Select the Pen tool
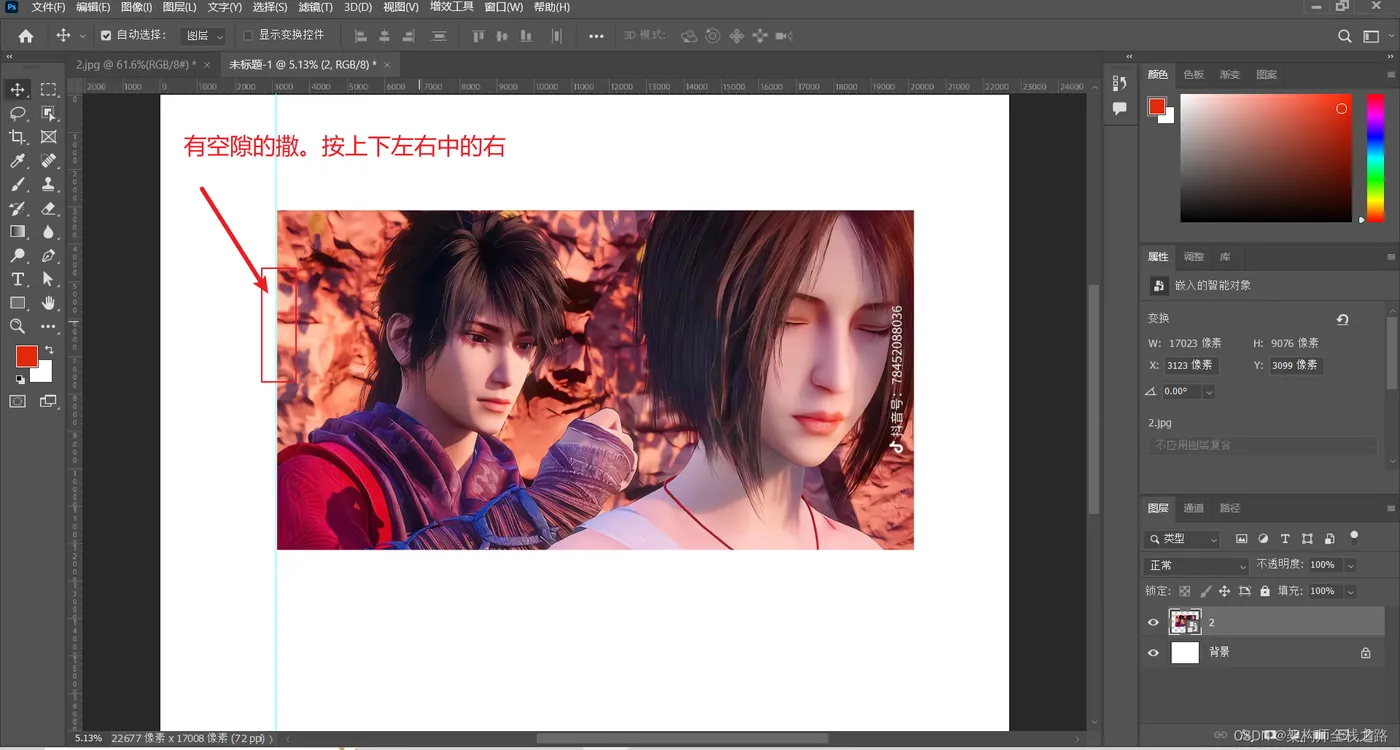Viewport: 1400px width, 750px height. tap(48, 256)
